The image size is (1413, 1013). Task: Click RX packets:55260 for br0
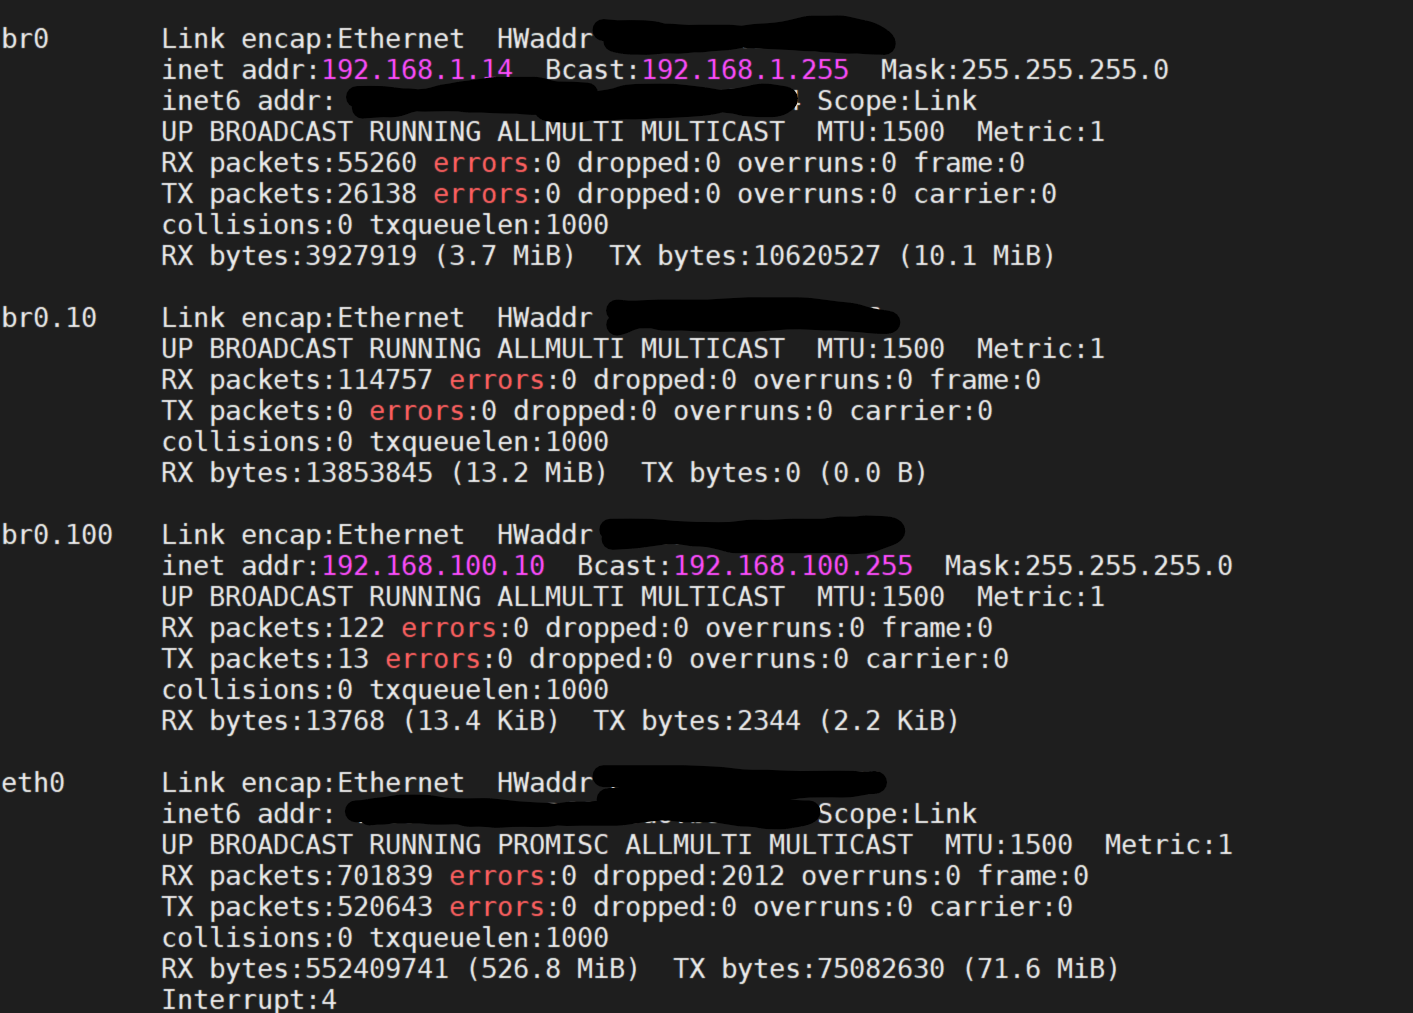point(289,163)
